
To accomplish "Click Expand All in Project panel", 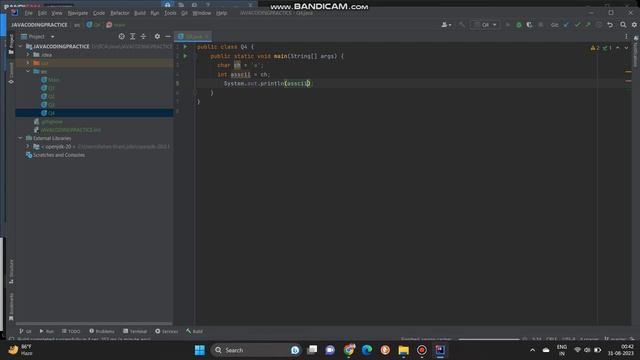I will [x=133, y=36].
